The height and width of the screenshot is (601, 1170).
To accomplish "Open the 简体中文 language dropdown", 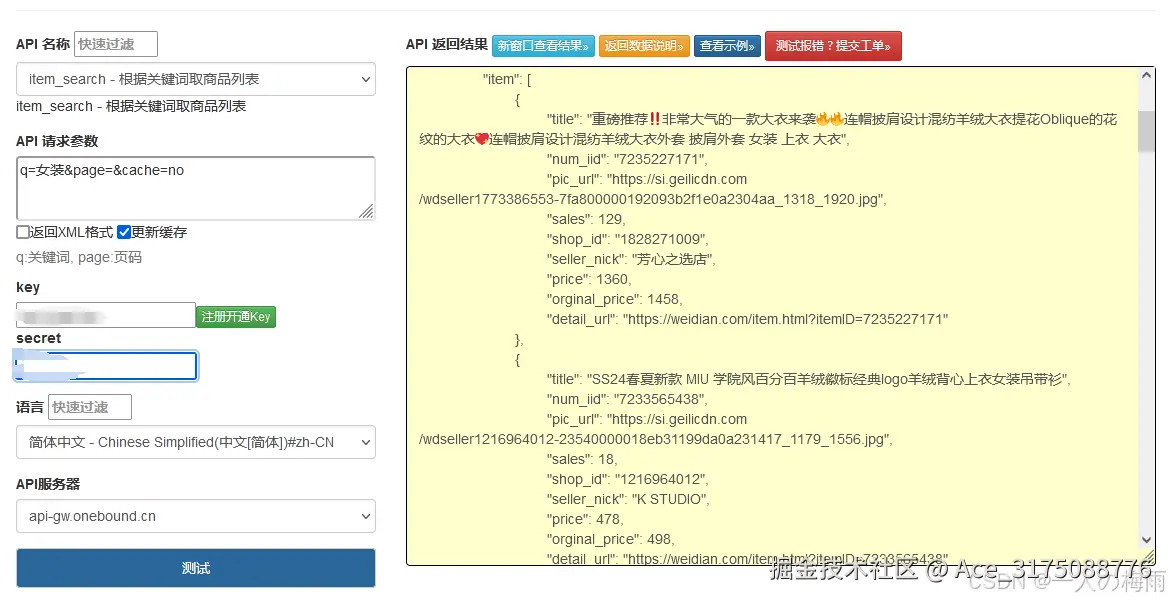I will (x=195, y=442).
